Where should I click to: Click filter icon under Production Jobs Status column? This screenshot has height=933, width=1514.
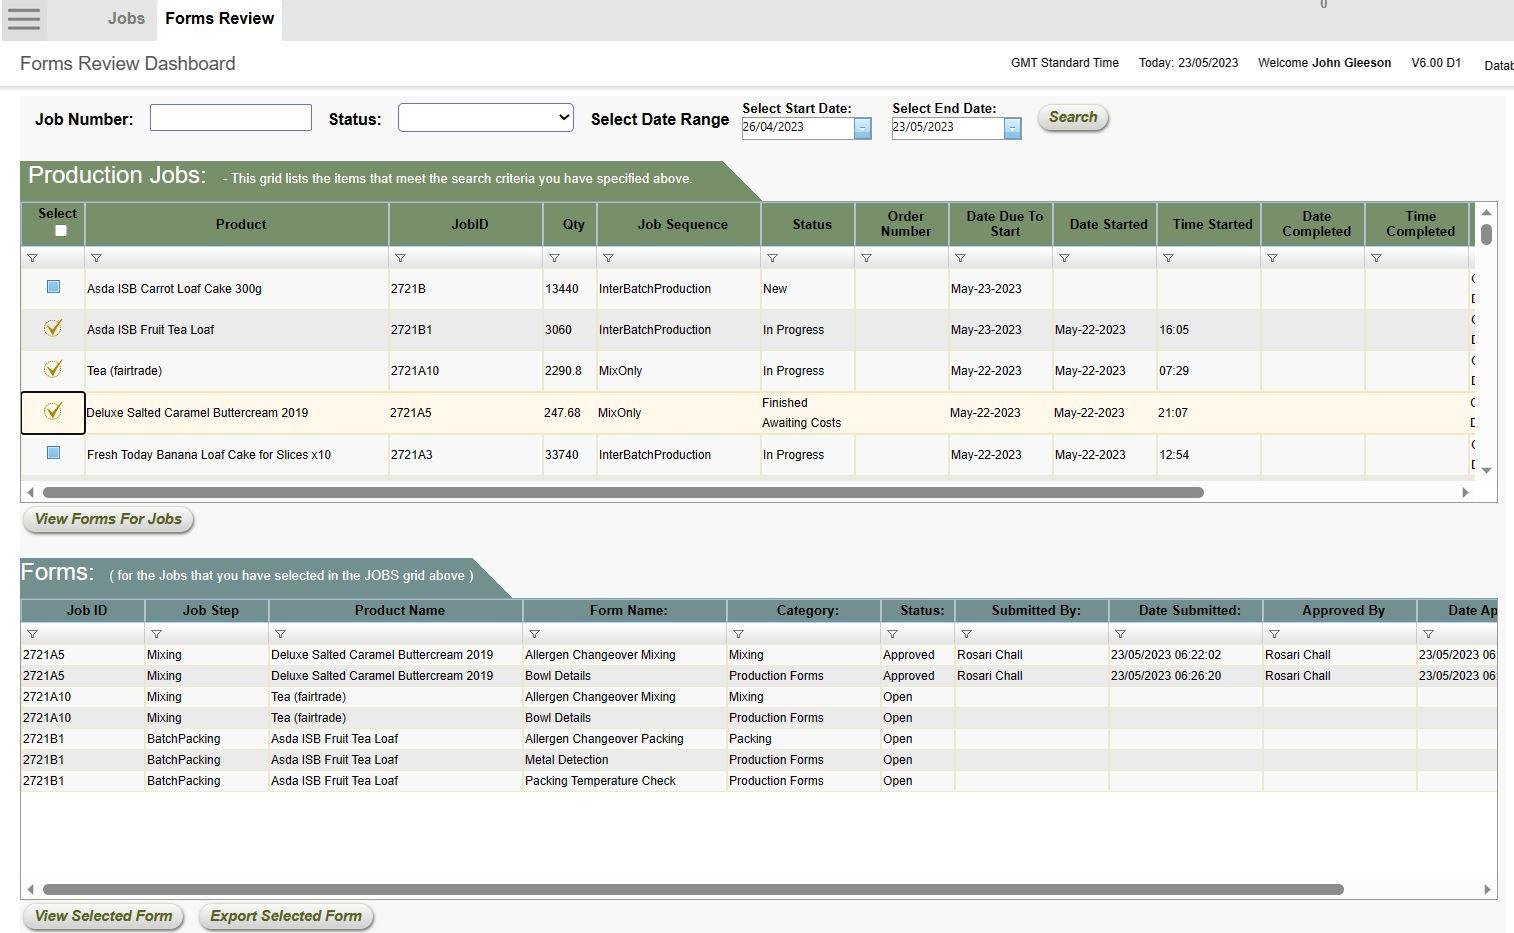click(x=772, y=258)
